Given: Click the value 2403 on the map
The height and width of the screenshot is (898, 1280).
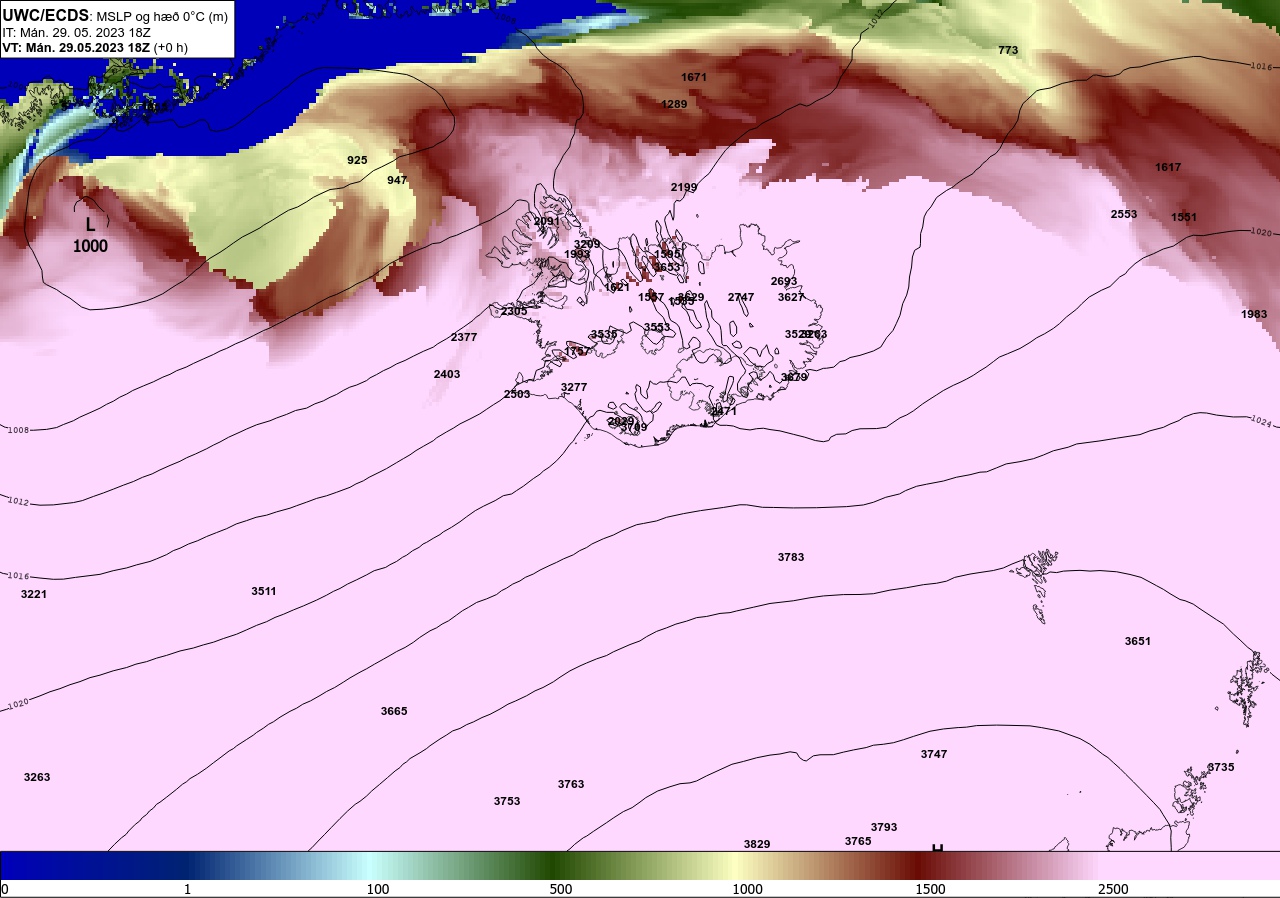Looking at the screenshot, I should click(x=447, y=374).
